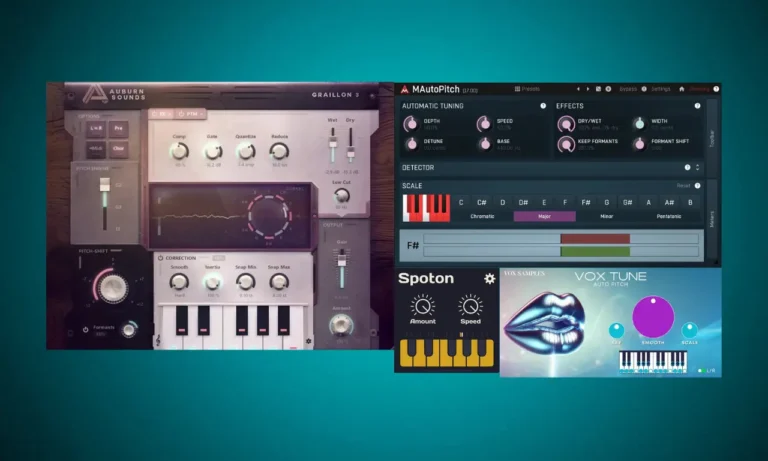Open the PTM dropdown in Graillon

click(191, 114)
